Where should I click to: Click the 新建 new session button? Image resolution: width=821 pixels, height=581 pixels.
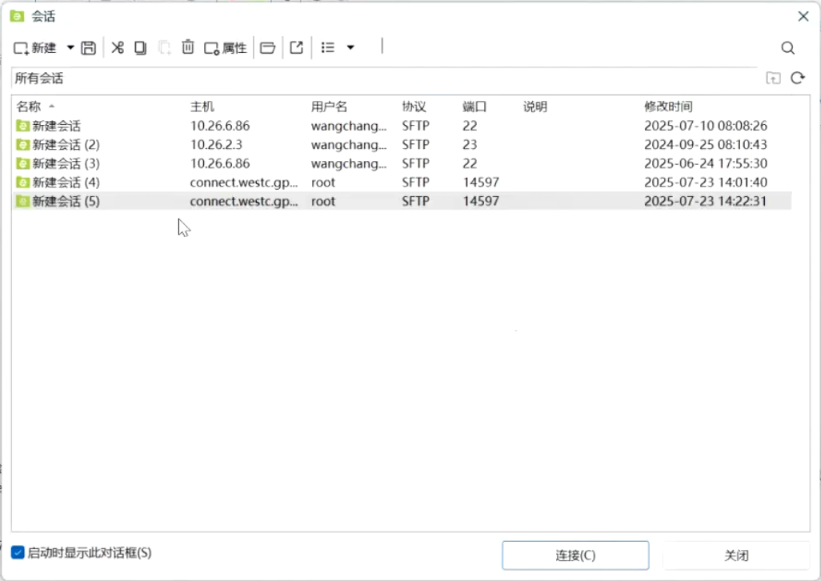coord(35,48)
